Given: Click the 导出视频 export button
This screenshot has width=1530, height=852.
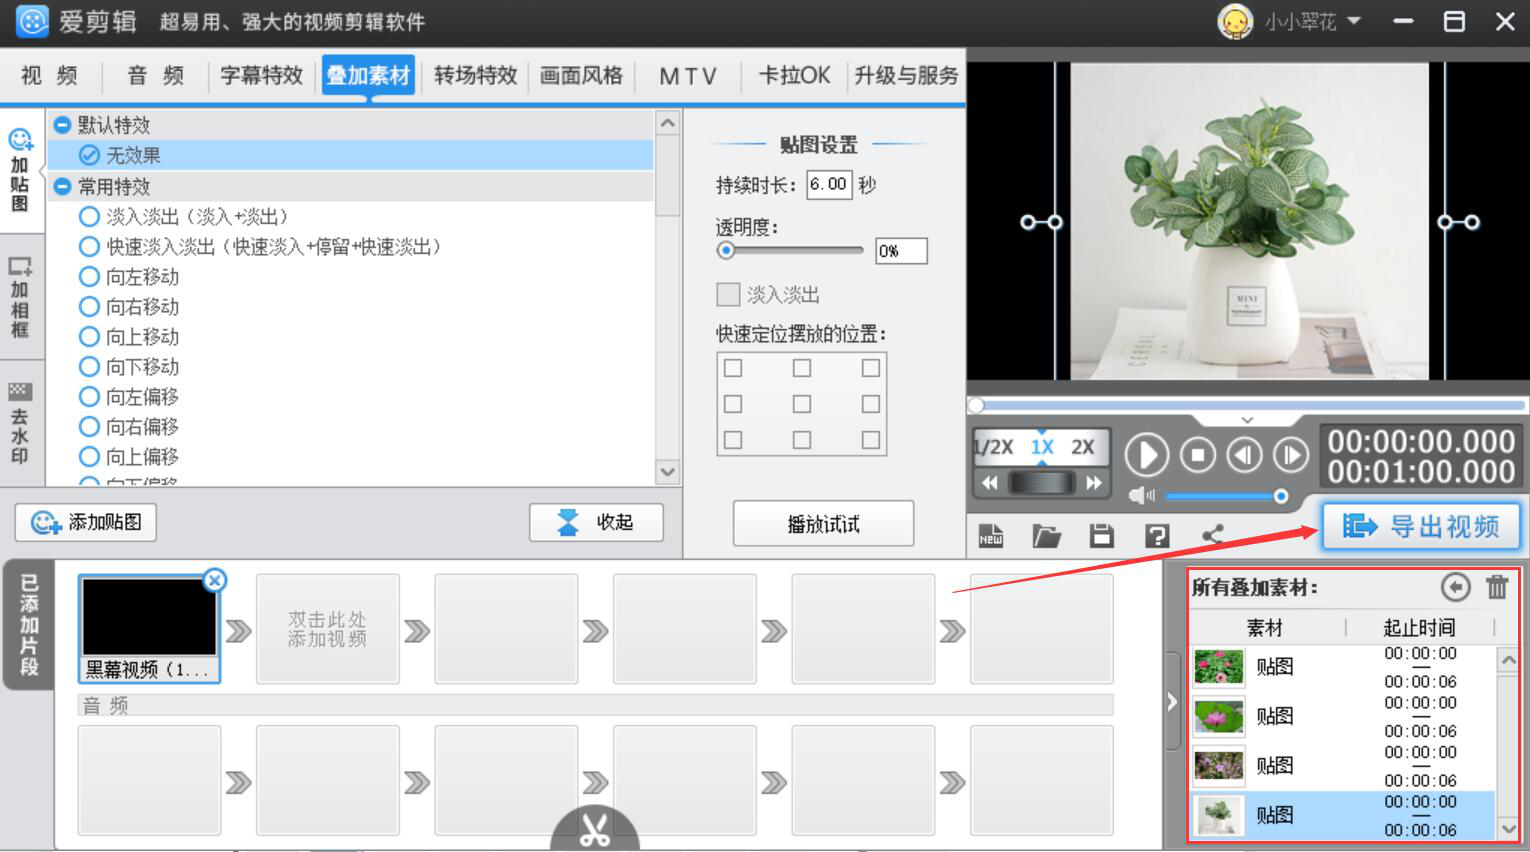Looking at the screenshot, I should (1421, 526).
